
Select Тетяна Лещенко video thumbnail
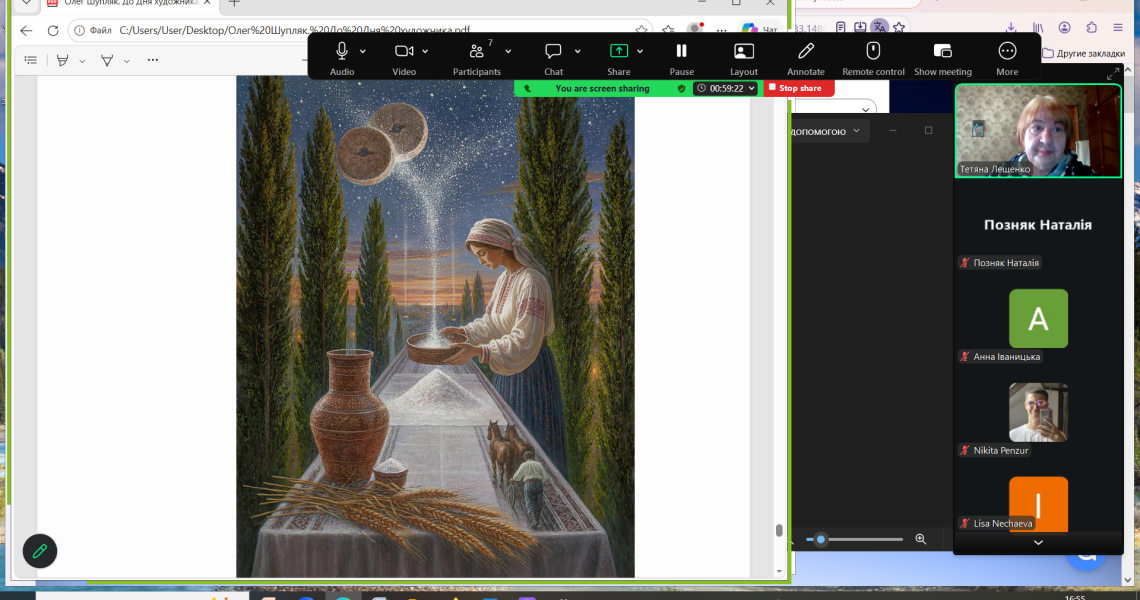click(x=1038, y=131)
